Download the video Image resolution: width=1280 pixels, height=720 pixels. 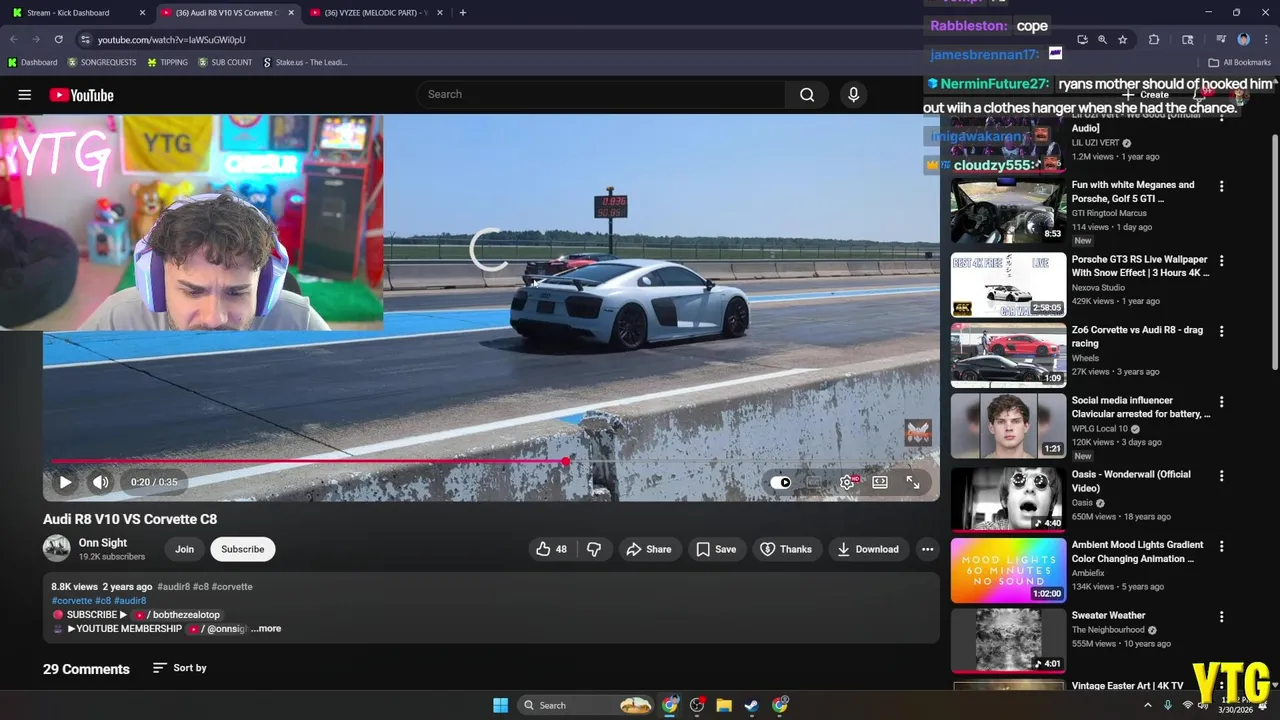(x=868, y=549)
